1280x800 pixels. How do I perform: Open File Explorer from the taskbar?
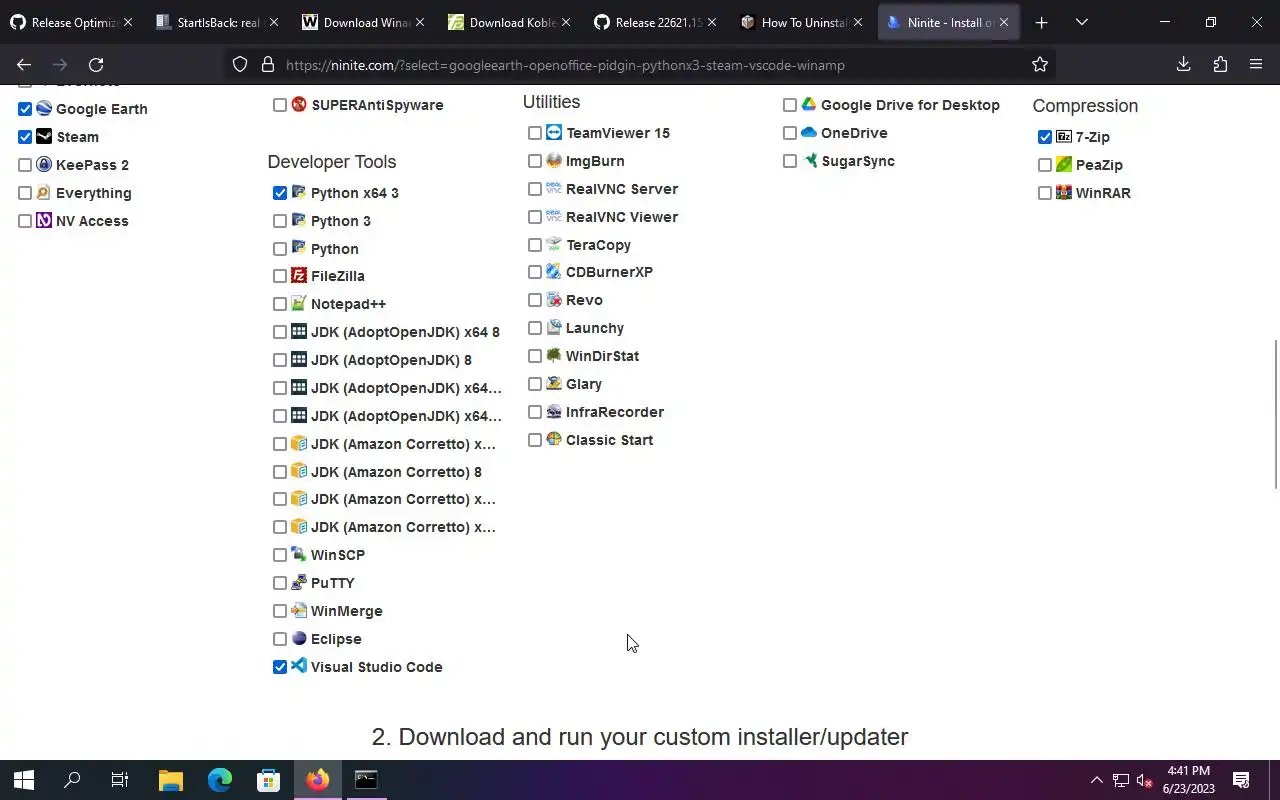click(x=171, y=780)
